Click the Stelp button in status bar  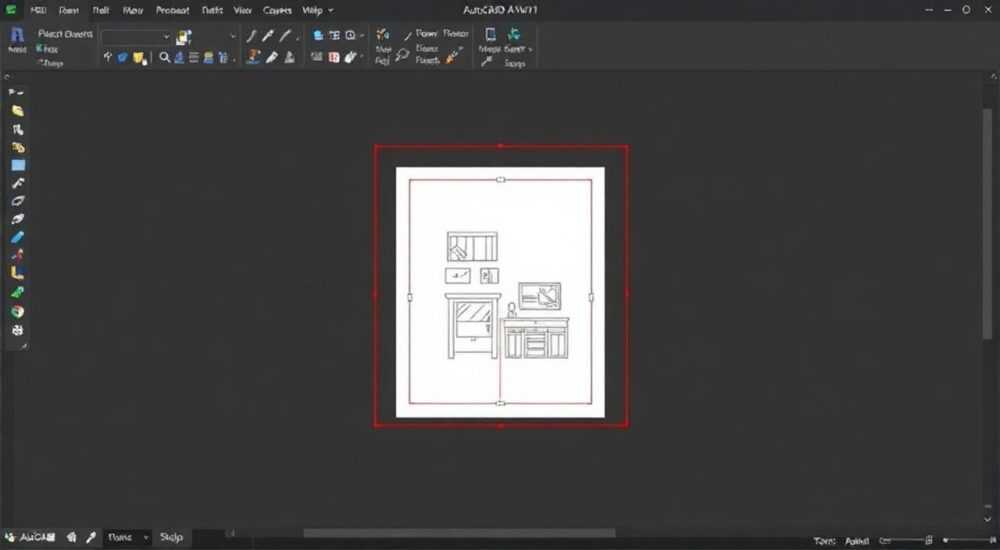click(x=172, y=537)
